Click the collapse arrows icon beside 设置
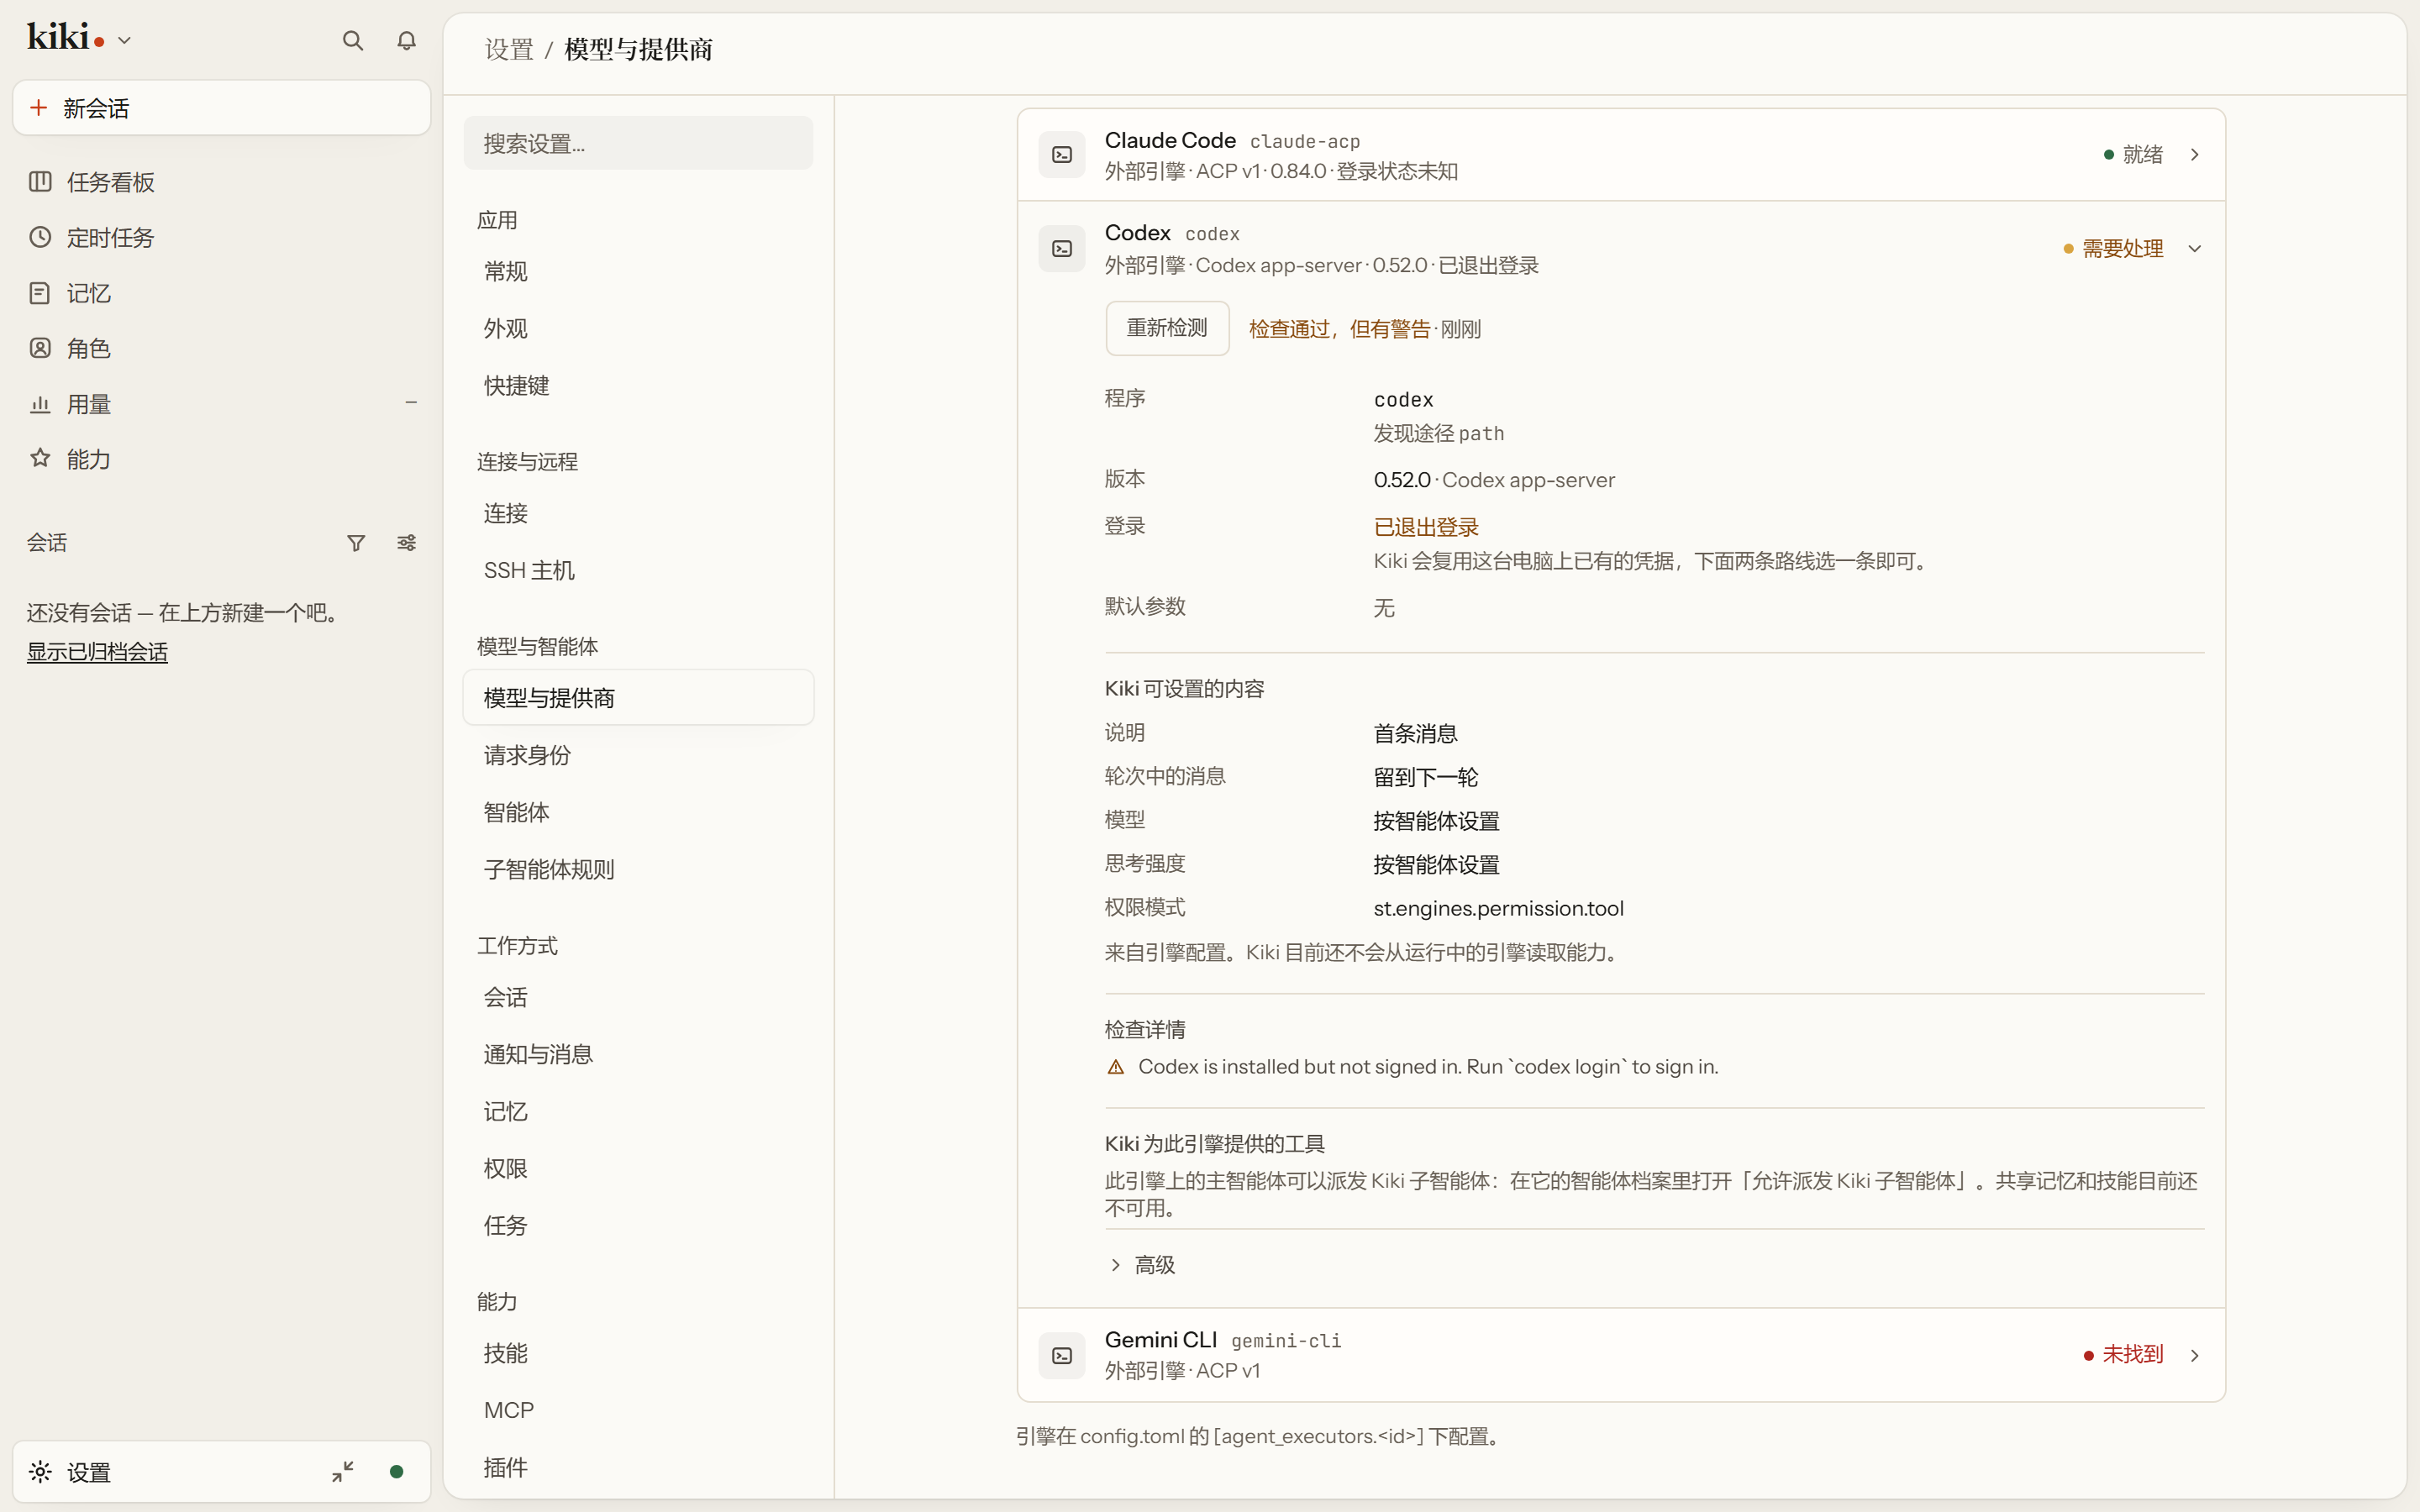Viewport: 2420px width, 1512px height. (x=343, y=1471)
